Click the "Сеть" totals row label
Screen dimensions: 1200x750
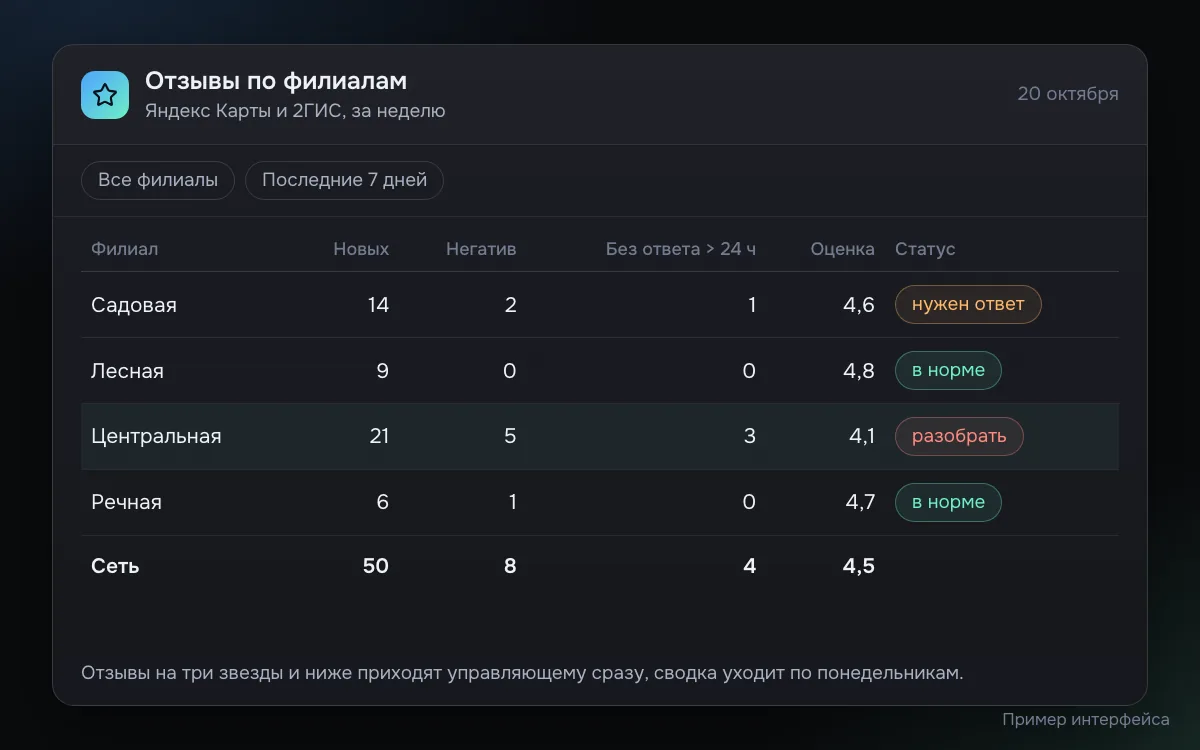[115, 566]
